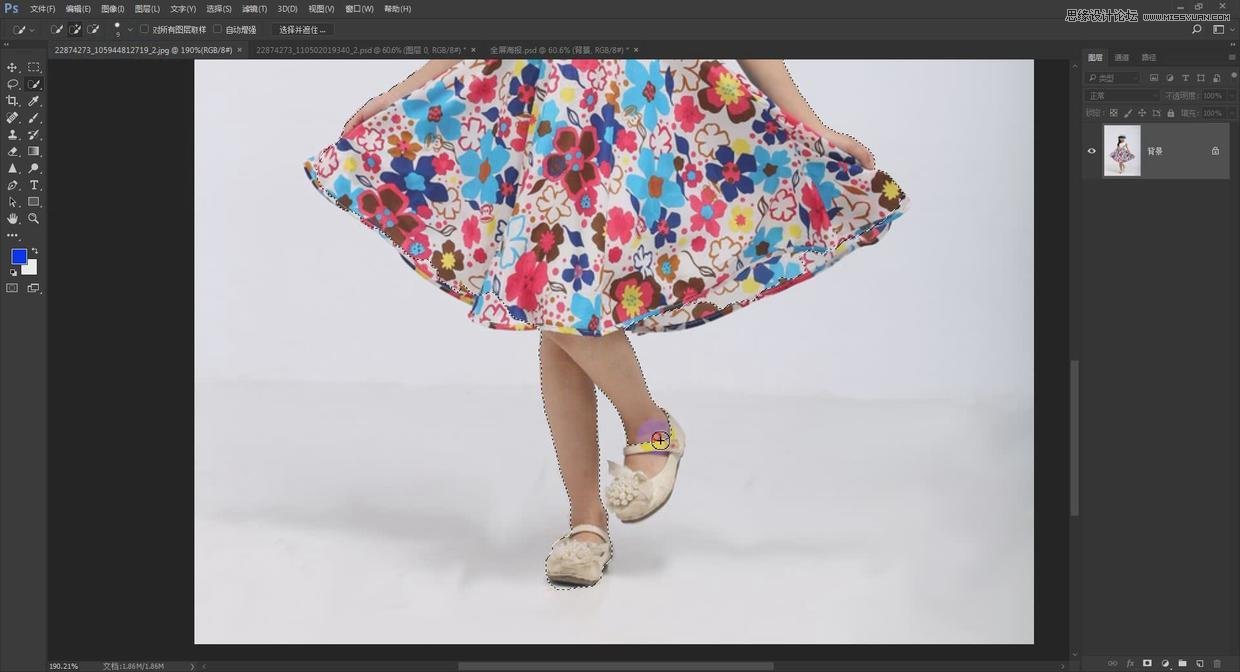This screenshot has height=672, width=1240.
Task: Add a layer mask from panel bottom
Action: click(1147, 663)
